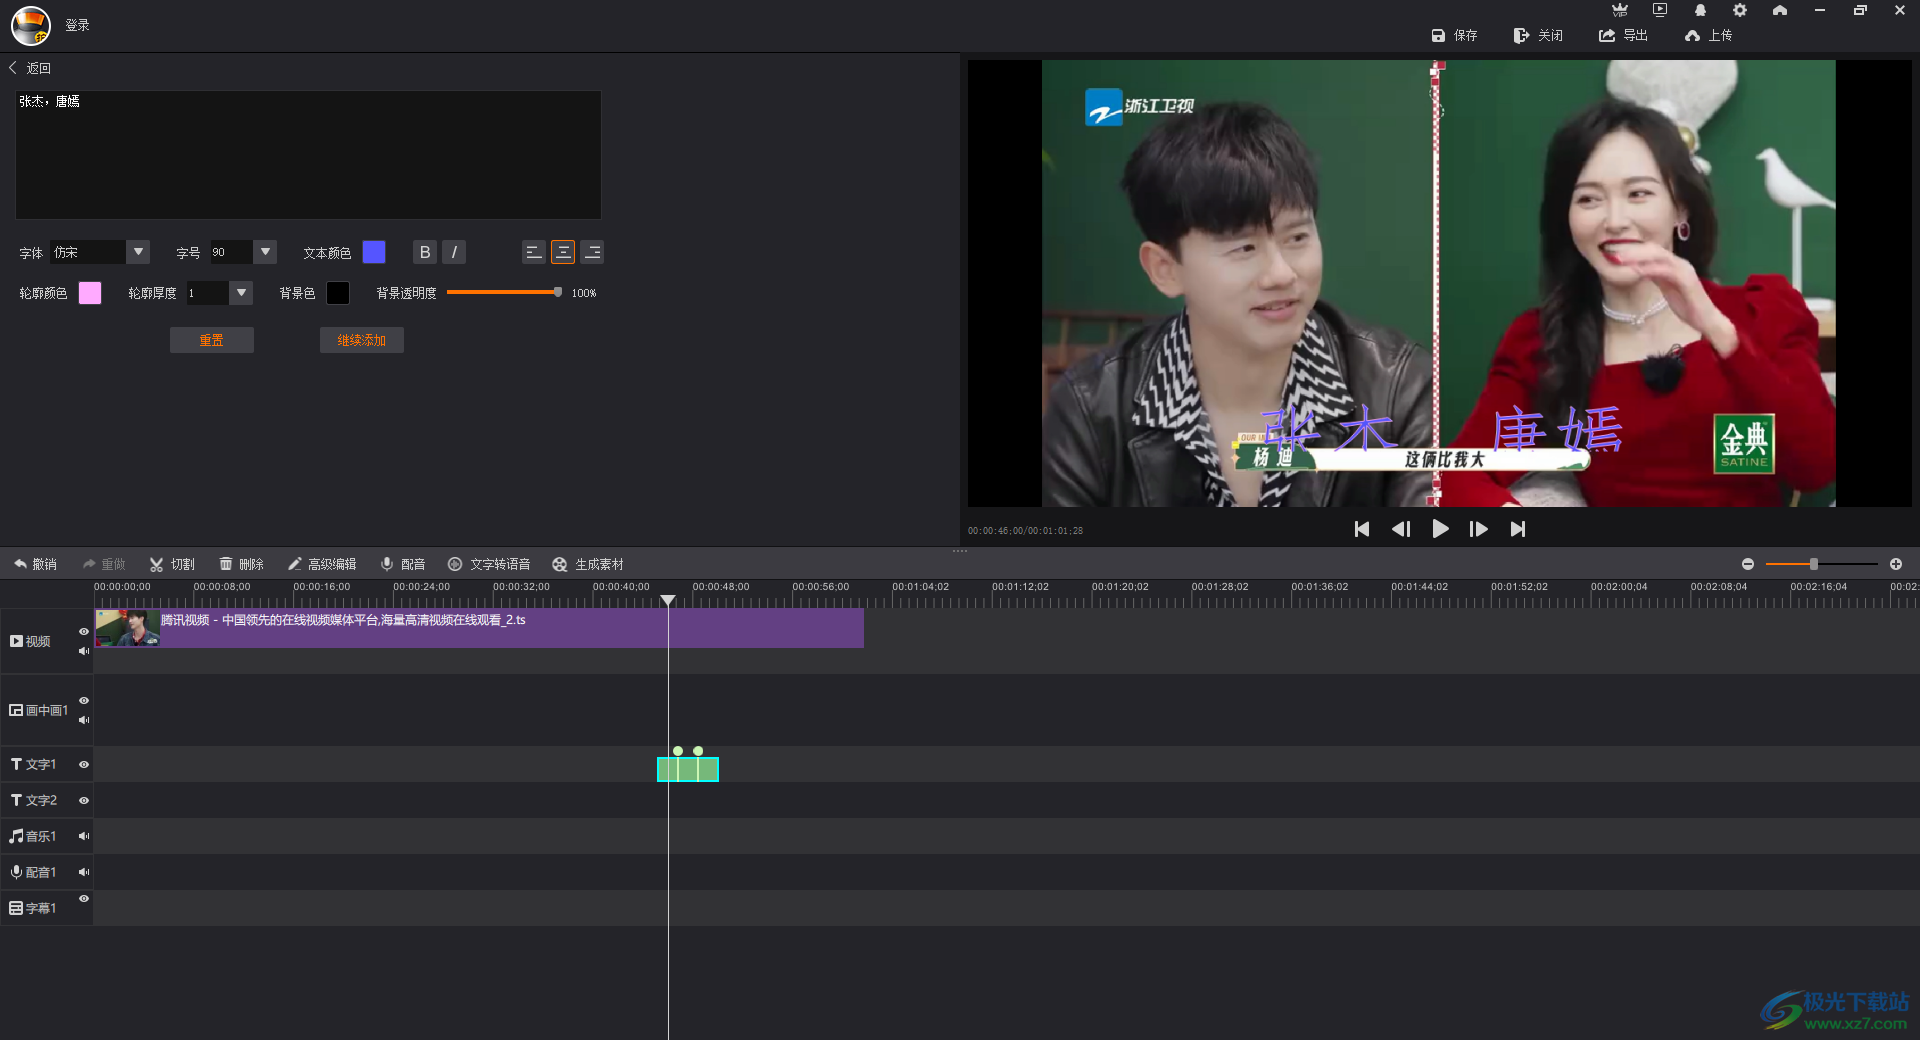Toggle visibility of the 文字1 track
1920x1040 pixels.
84,764
